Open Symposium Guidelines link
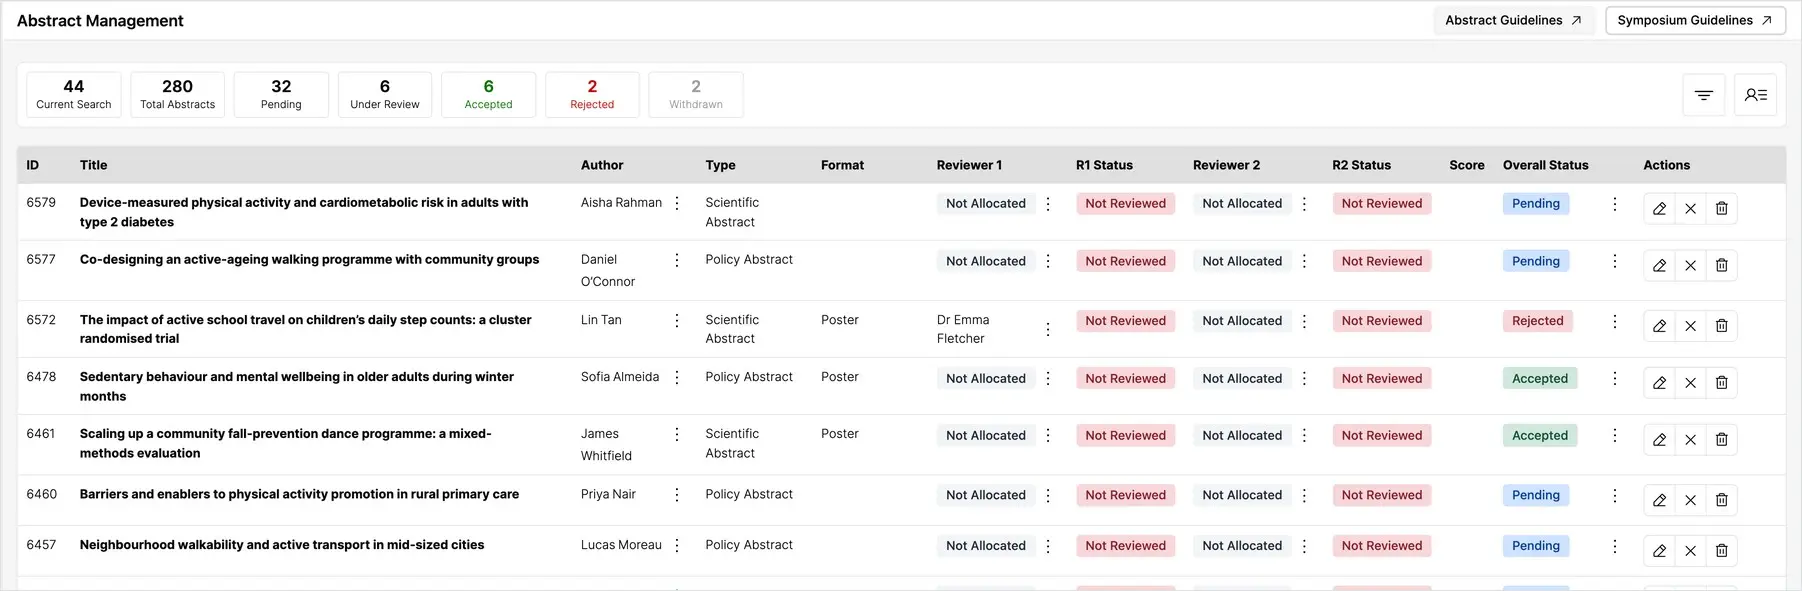 [1695, 20]
